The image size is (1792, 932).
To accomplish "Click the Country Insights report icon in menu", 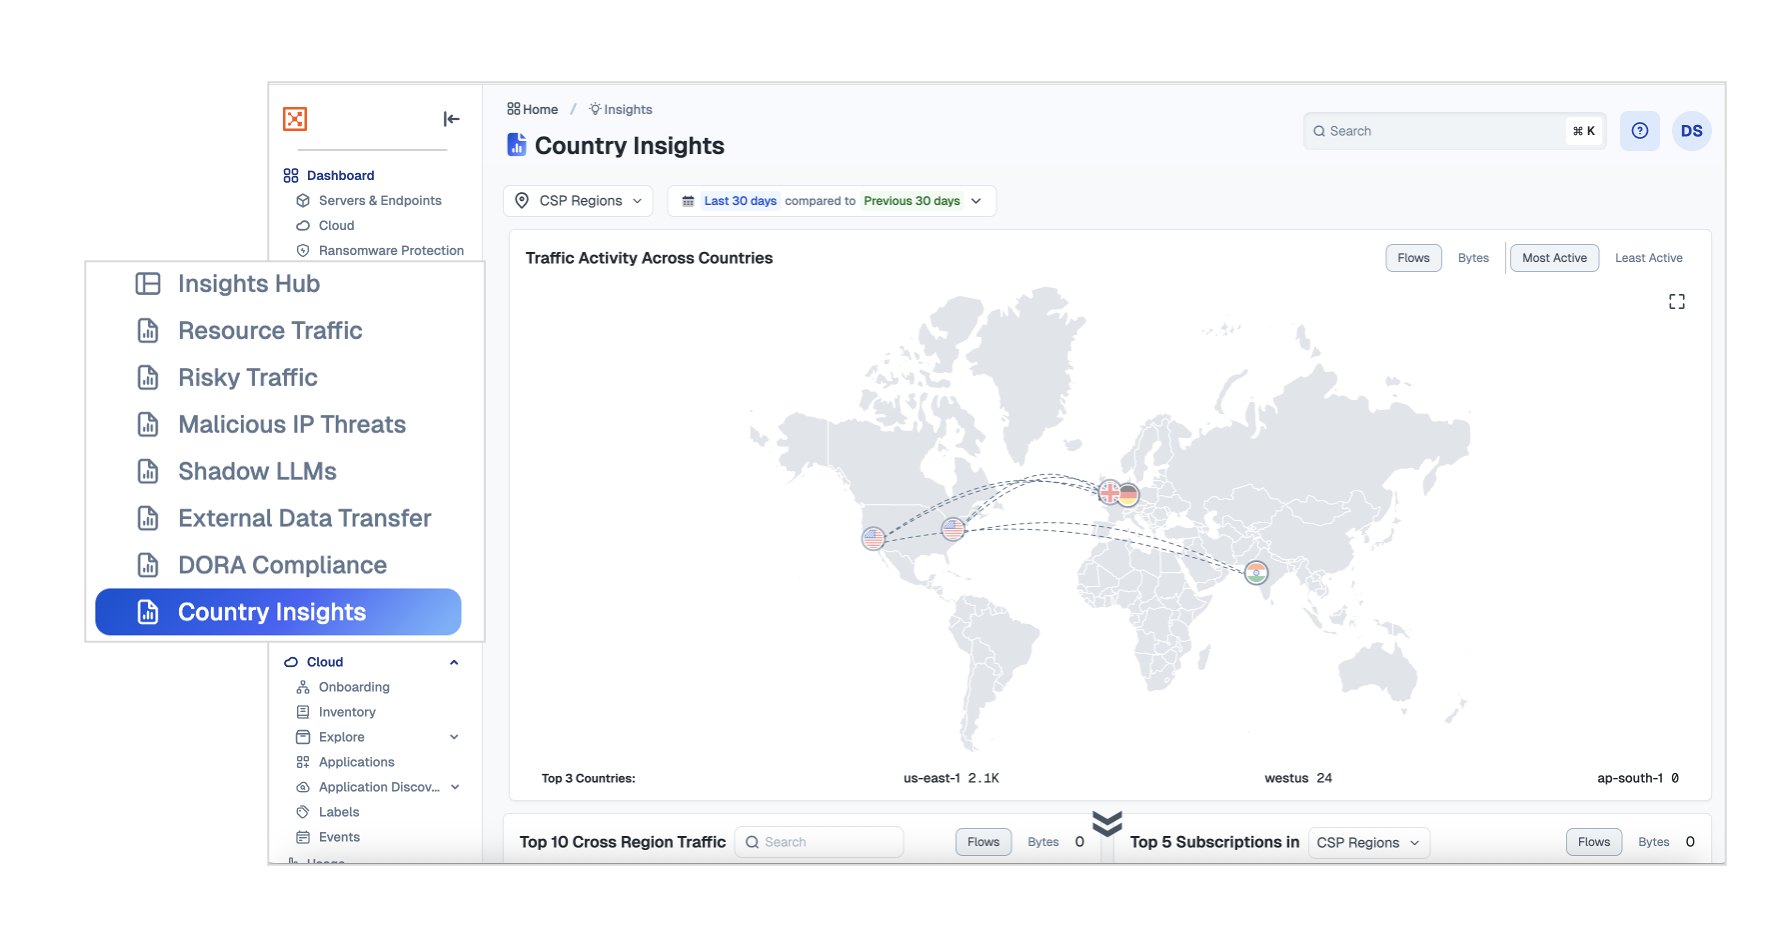I will coord(148,613).
